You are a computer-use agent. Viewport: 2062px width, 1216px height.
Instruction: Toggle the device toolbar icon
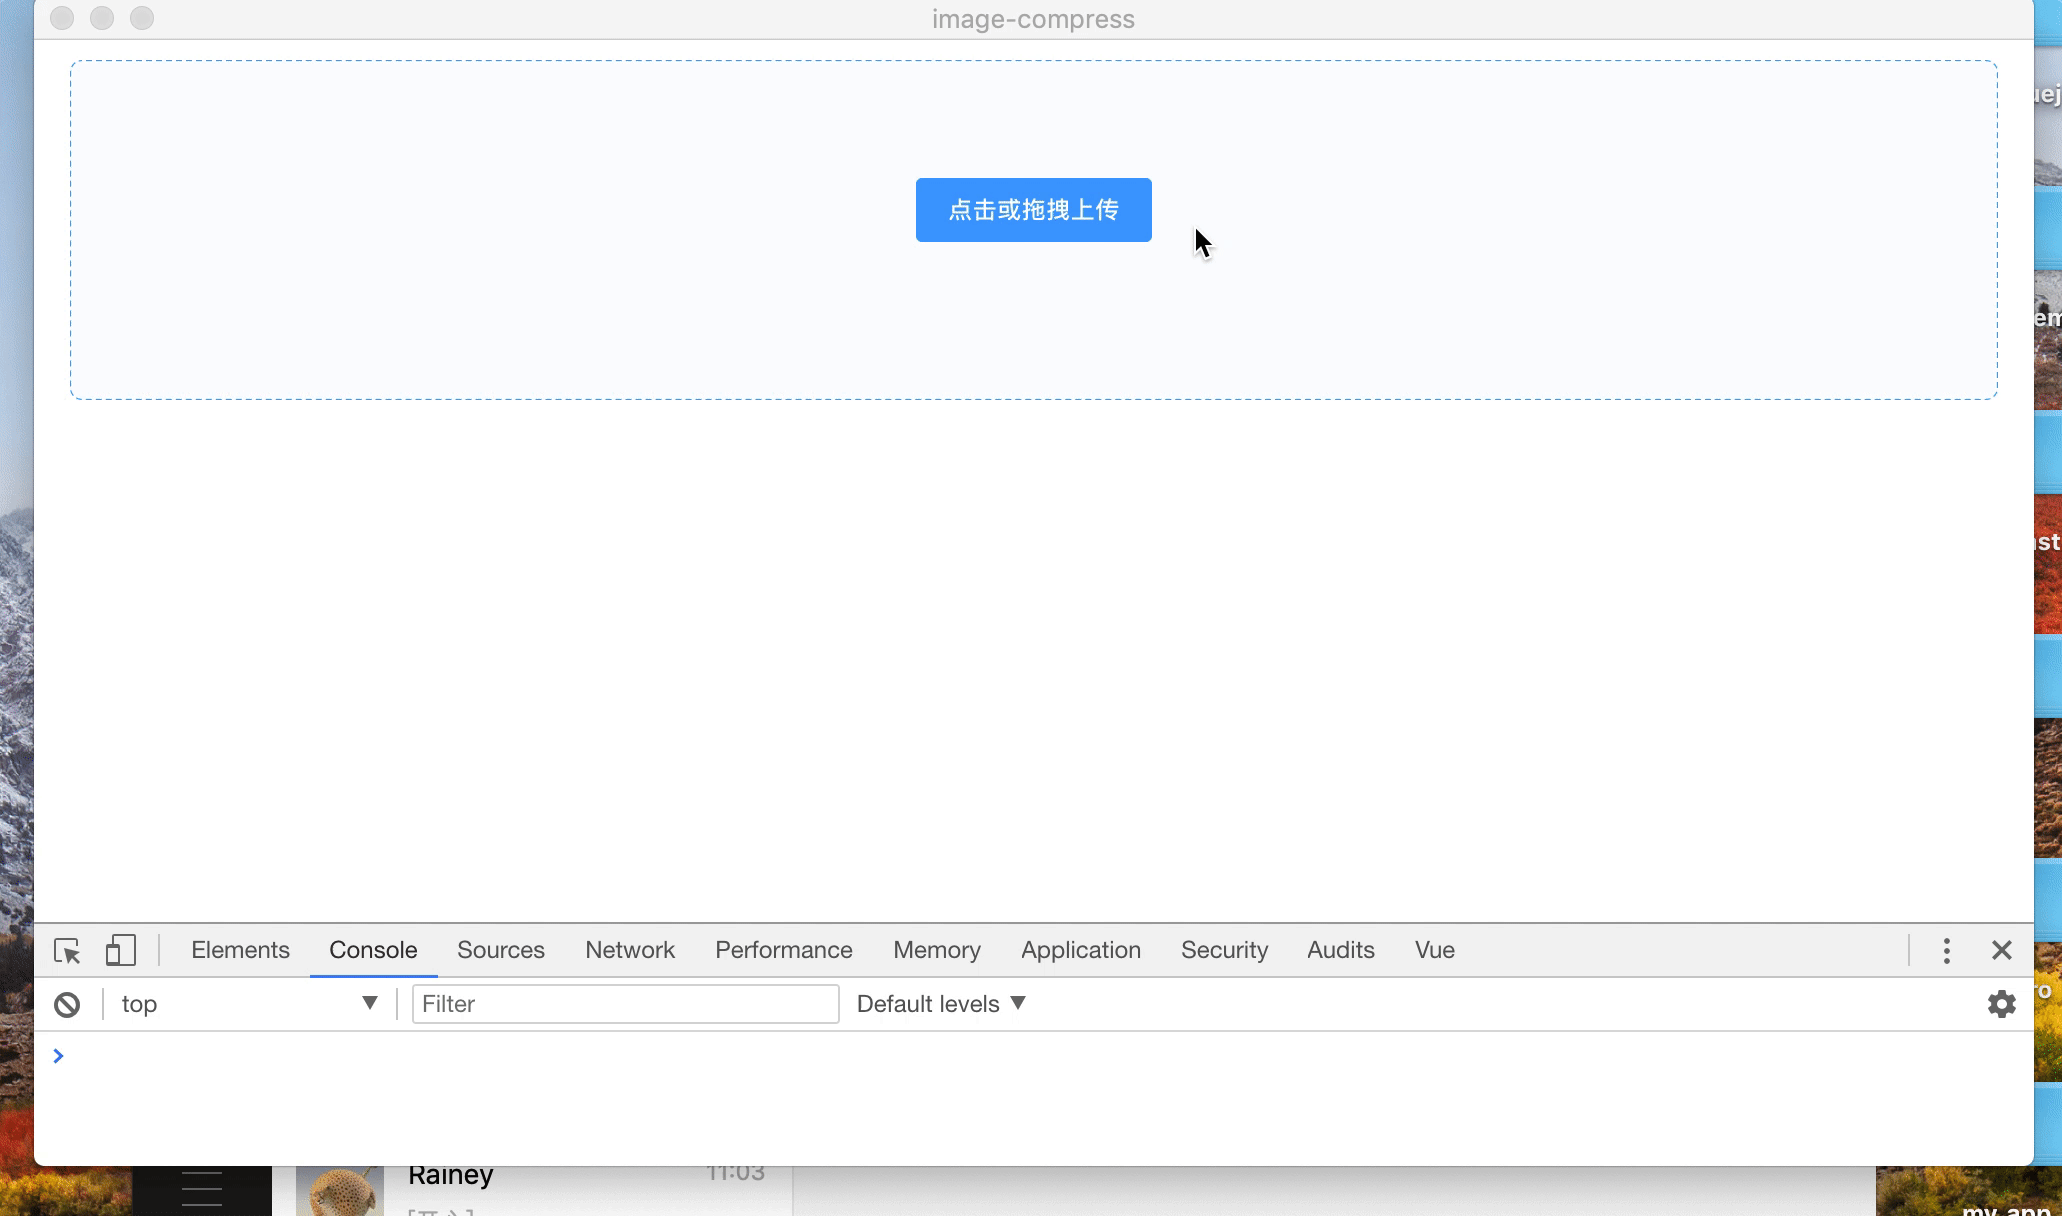120,950
